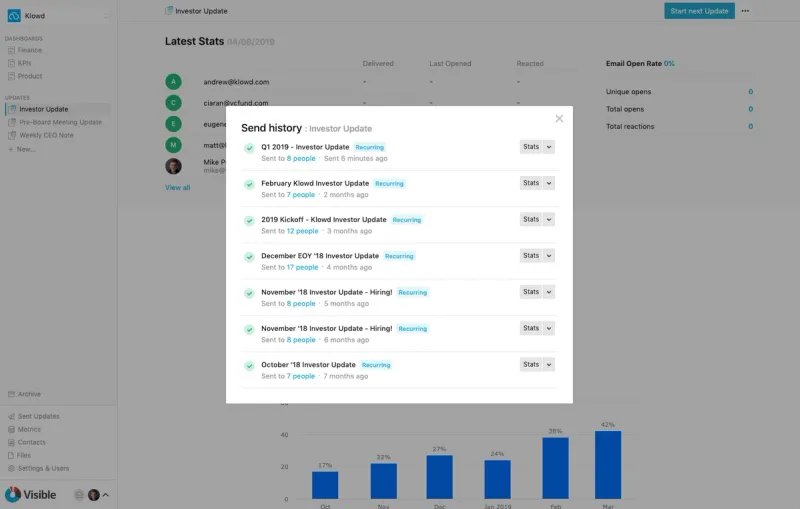Close the Send history dialog

pos(559,119)
